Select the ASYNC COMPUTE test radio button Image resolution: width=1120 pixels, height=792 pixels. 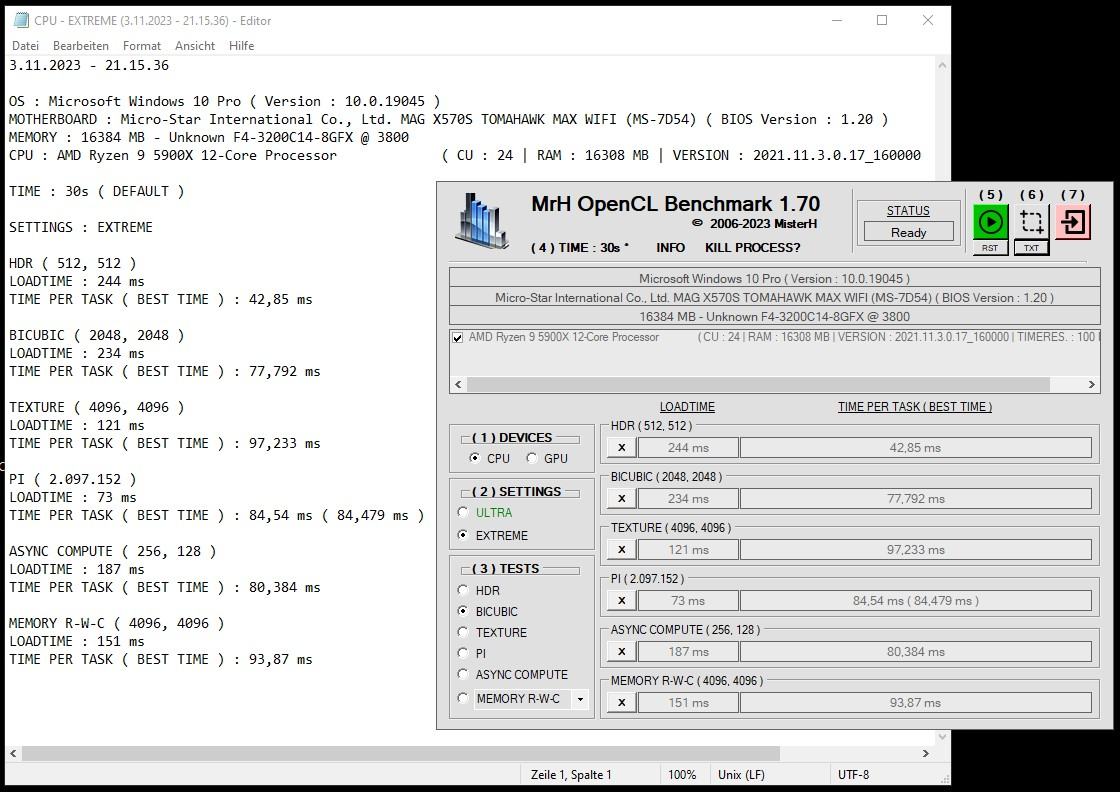463,673
